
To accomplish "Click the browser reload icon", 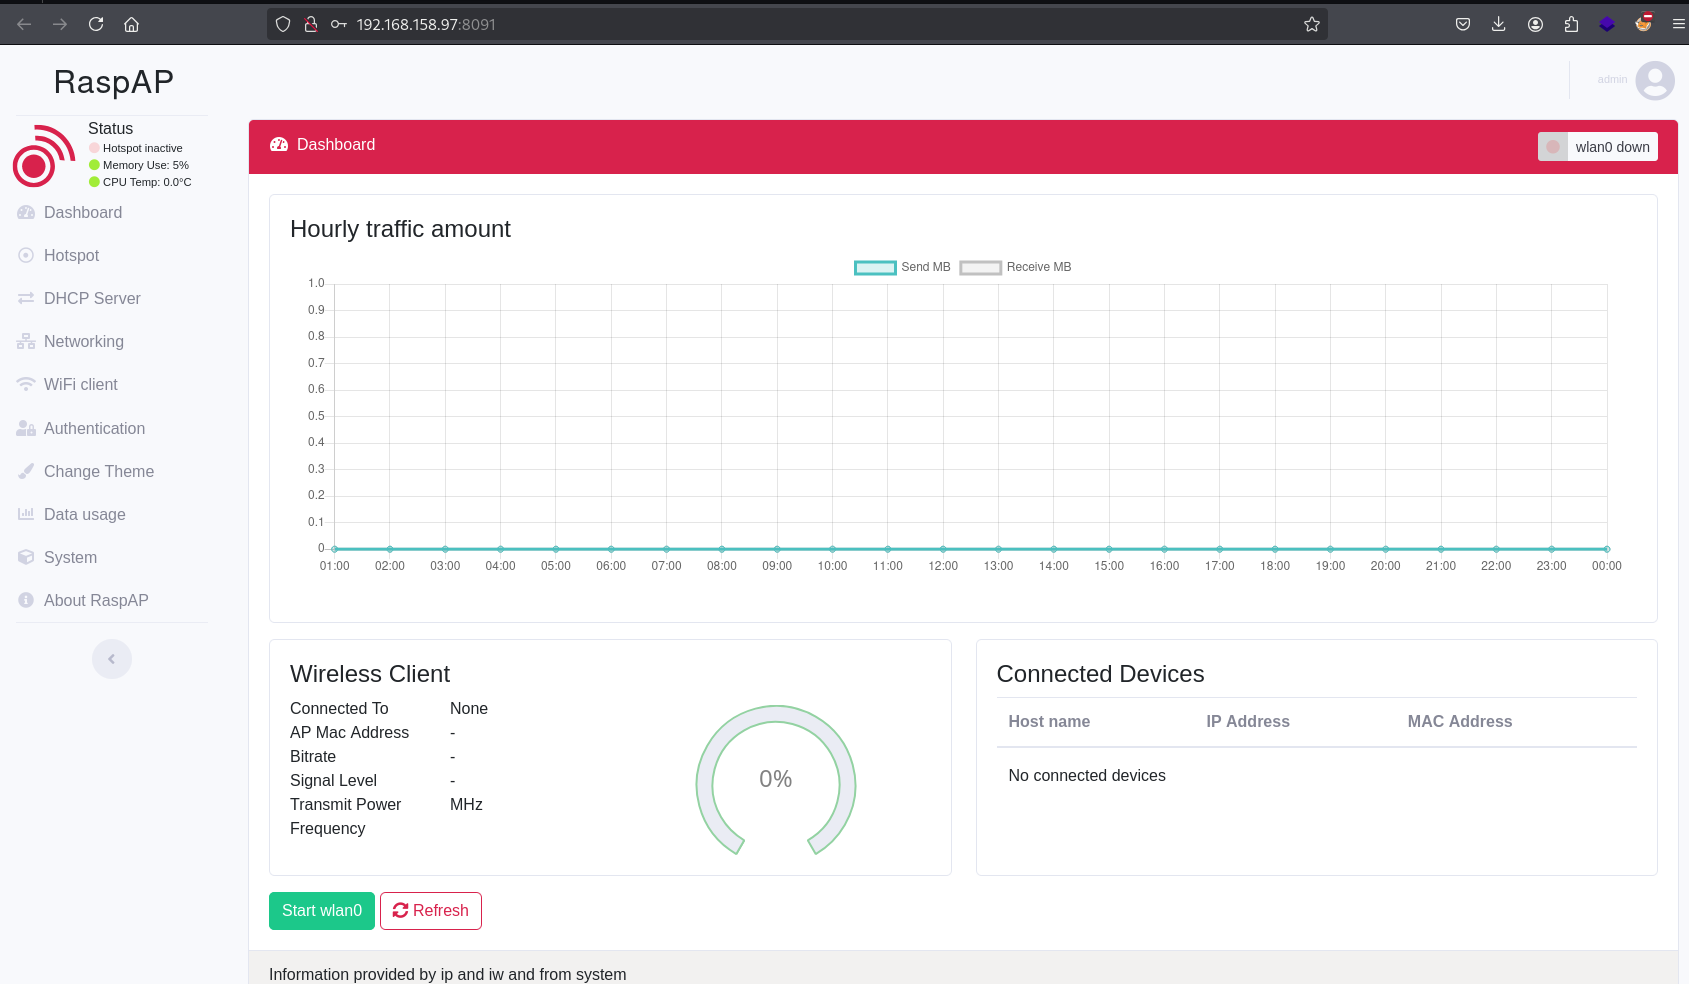I will pyautogui.click(x=96, y=24).
